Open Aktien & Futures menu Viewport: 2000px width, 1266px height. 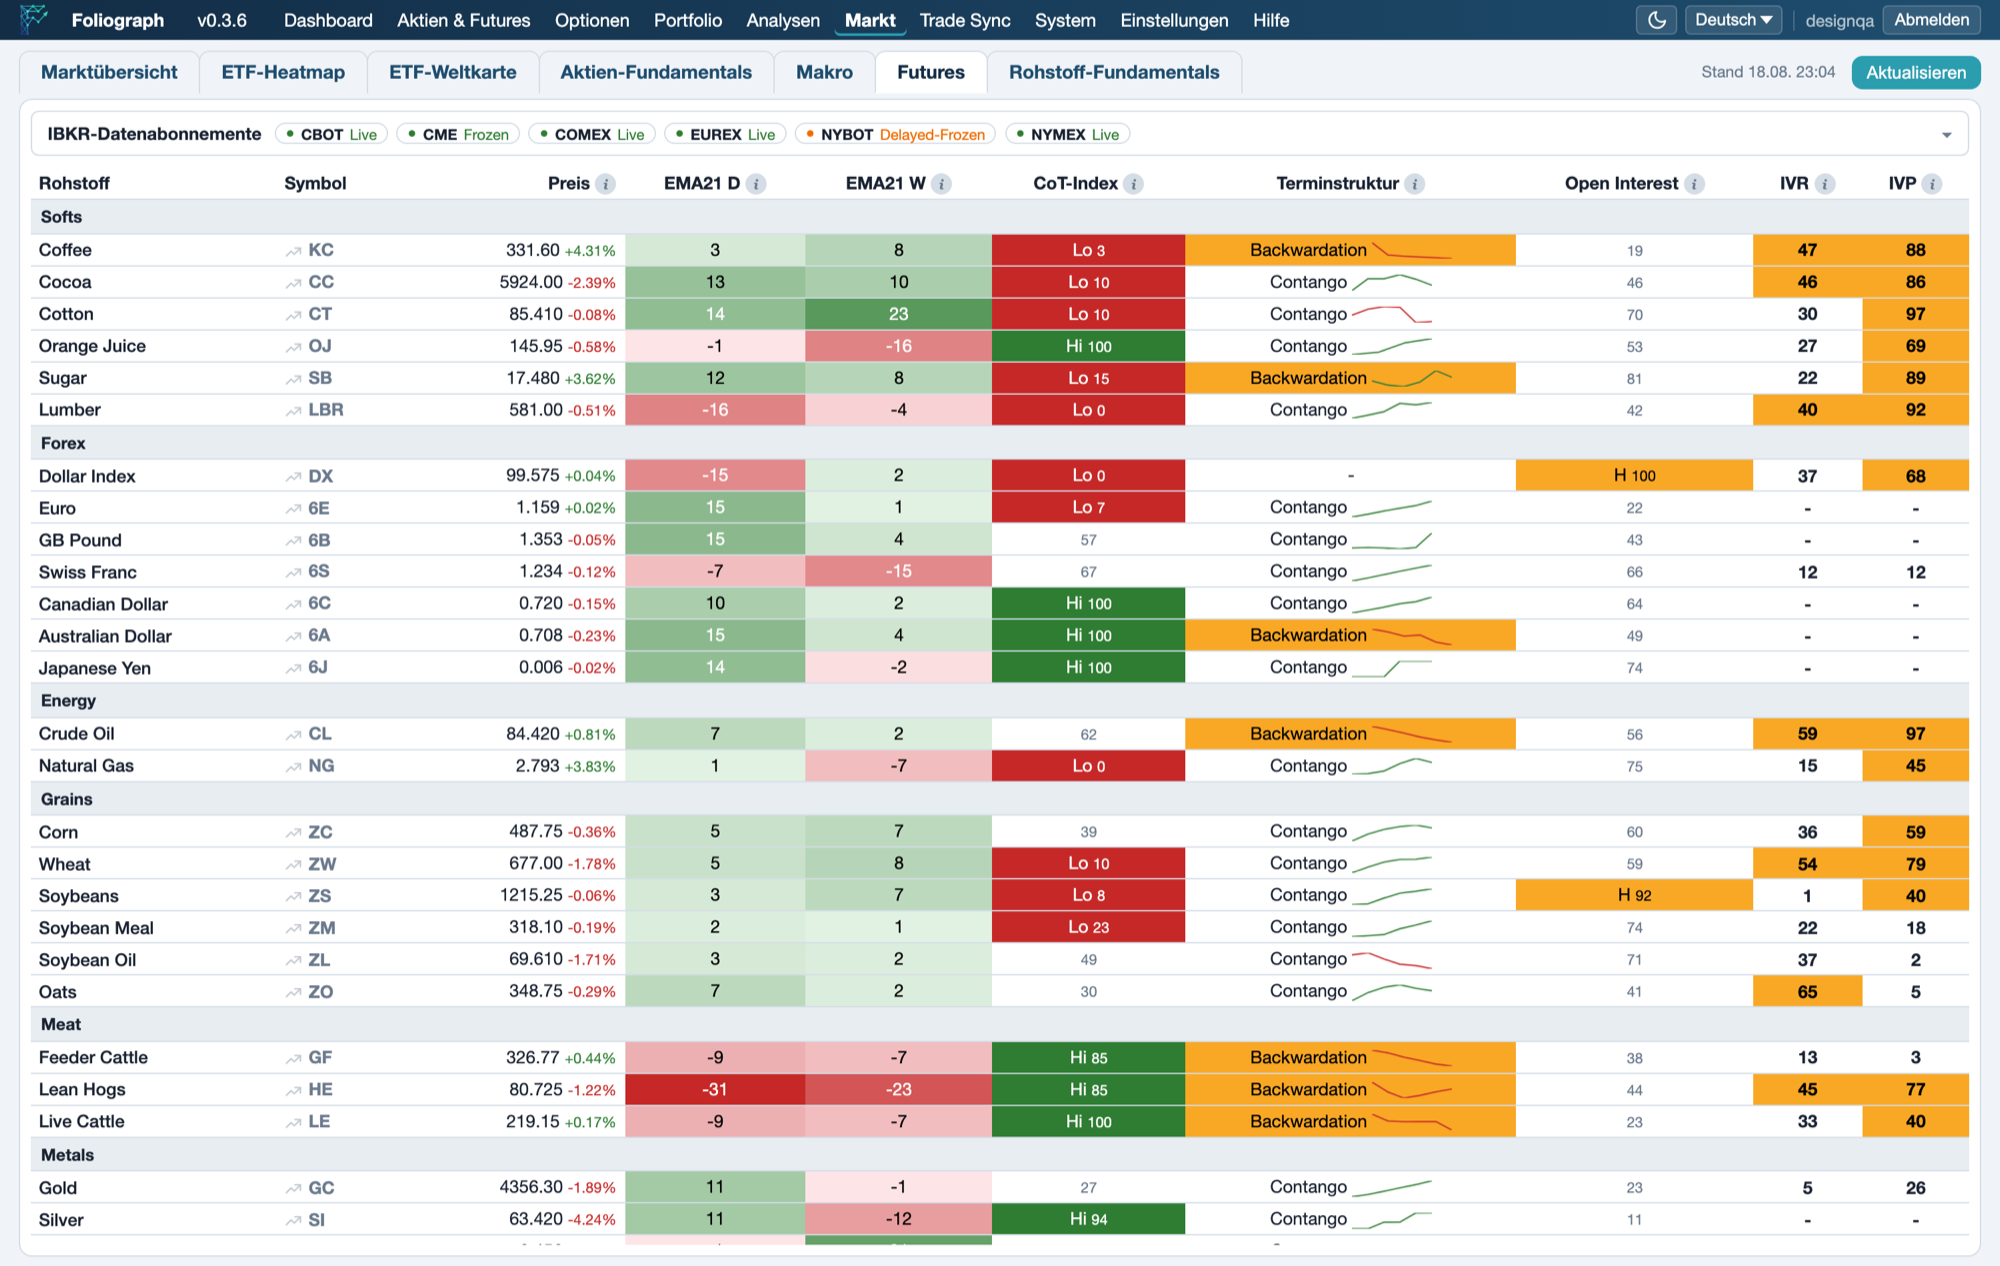tap(463, 20)
